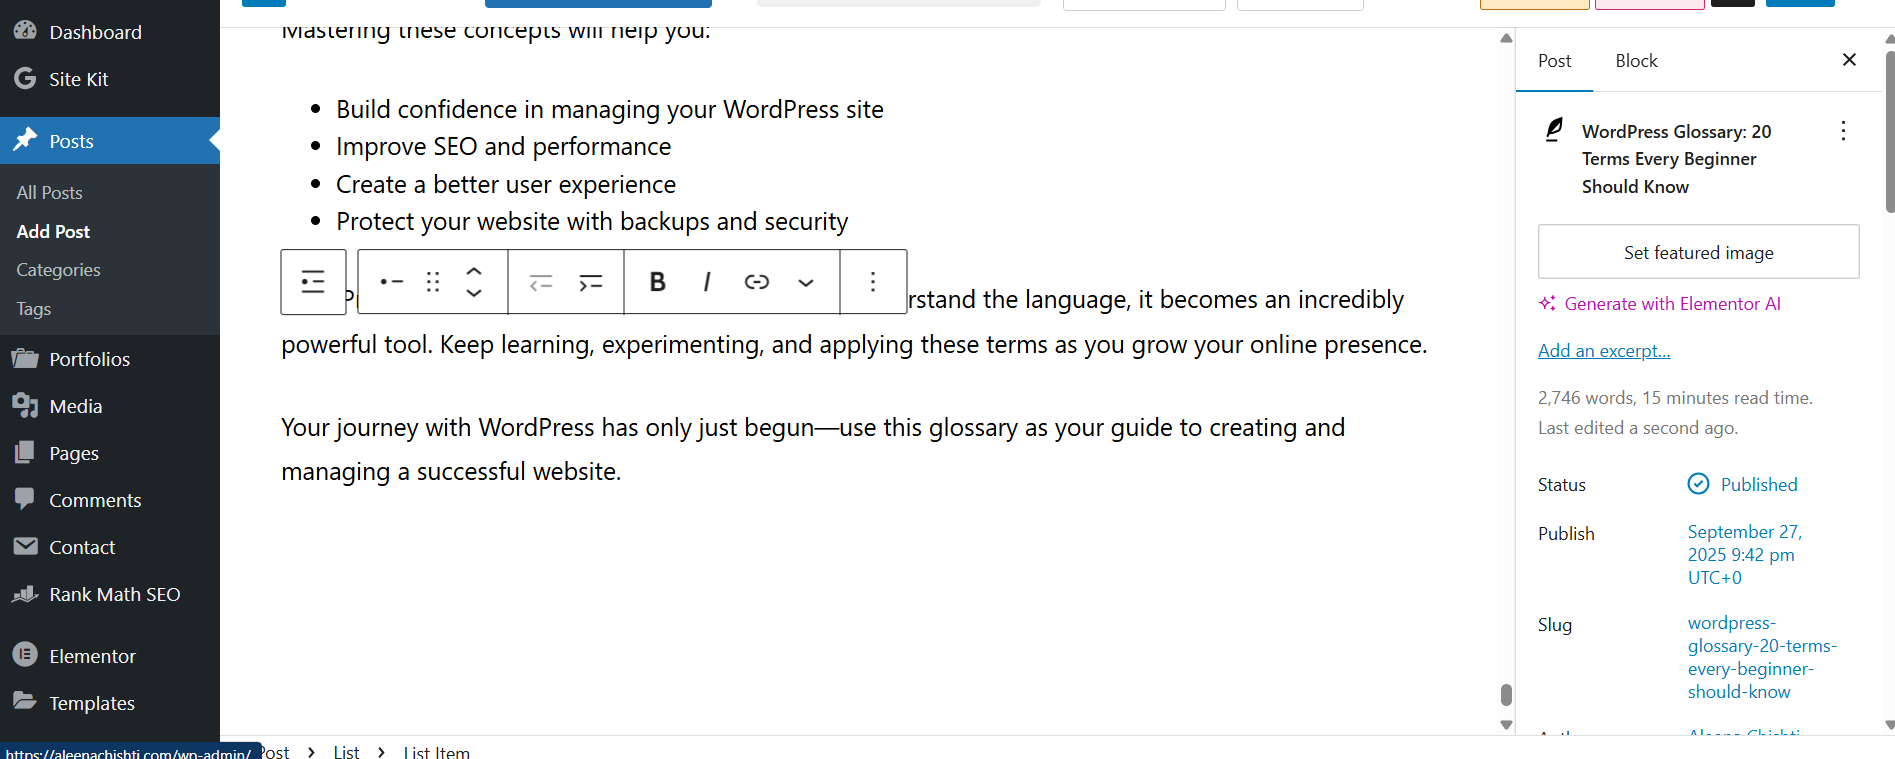Click the sidebar panel scrollbar

pos(1889,133)
